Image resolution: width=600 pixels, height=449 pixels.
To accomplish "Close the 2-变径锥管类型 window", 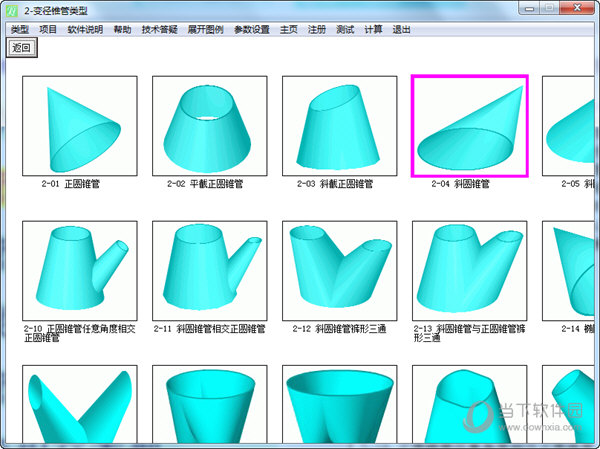I will pos(577,8).
